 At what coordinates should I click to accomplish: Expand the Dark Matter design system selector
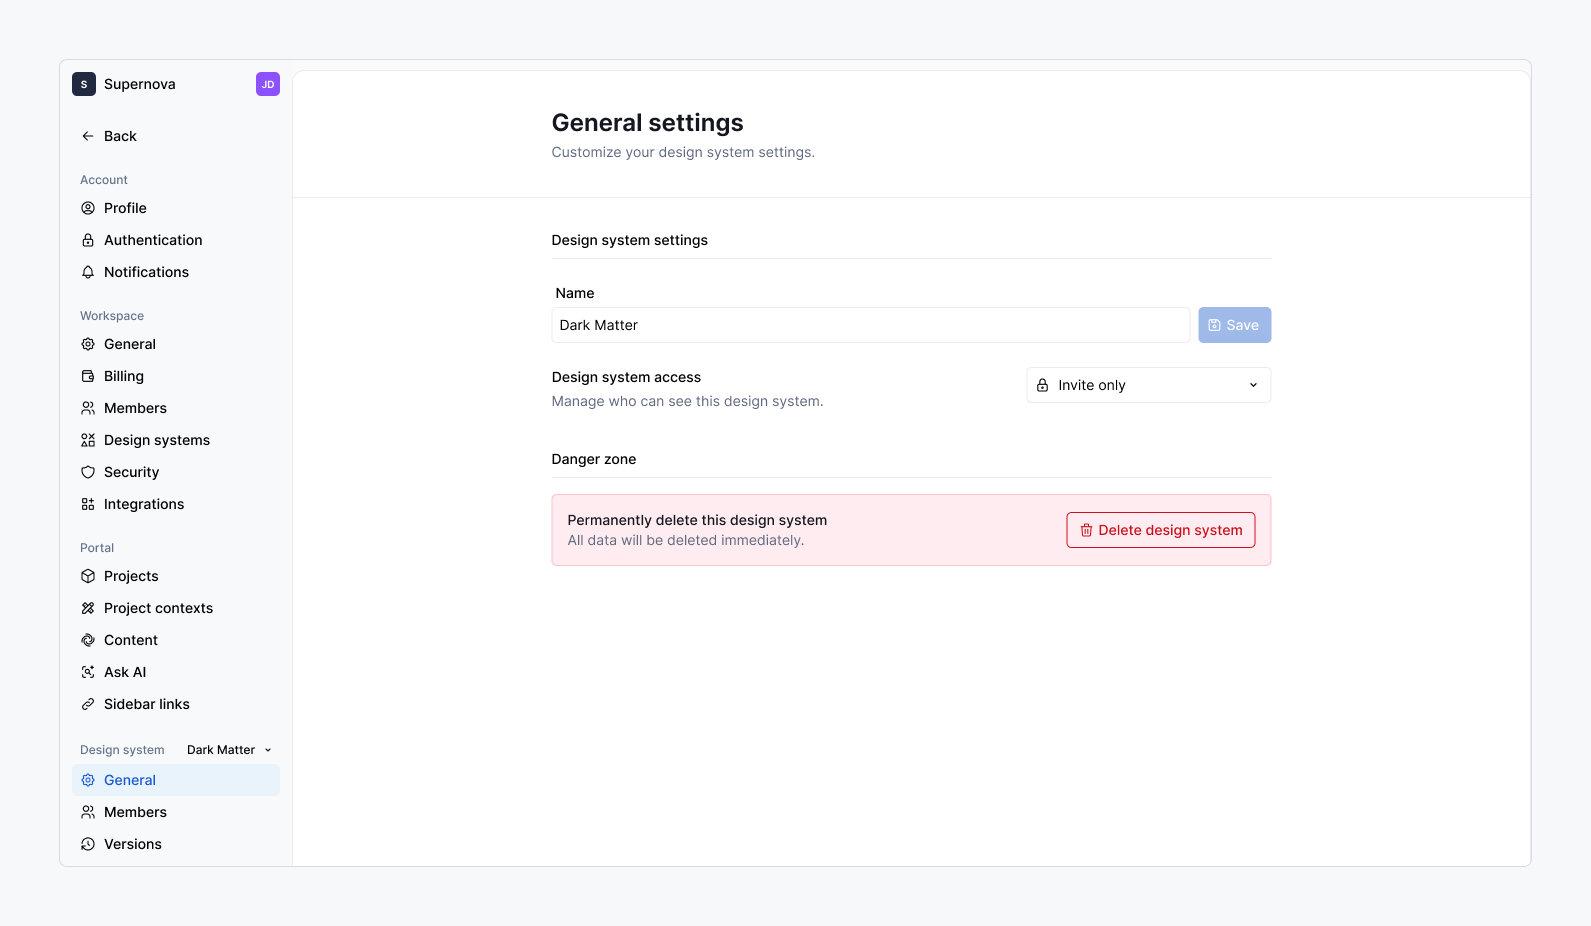[229, 750]
